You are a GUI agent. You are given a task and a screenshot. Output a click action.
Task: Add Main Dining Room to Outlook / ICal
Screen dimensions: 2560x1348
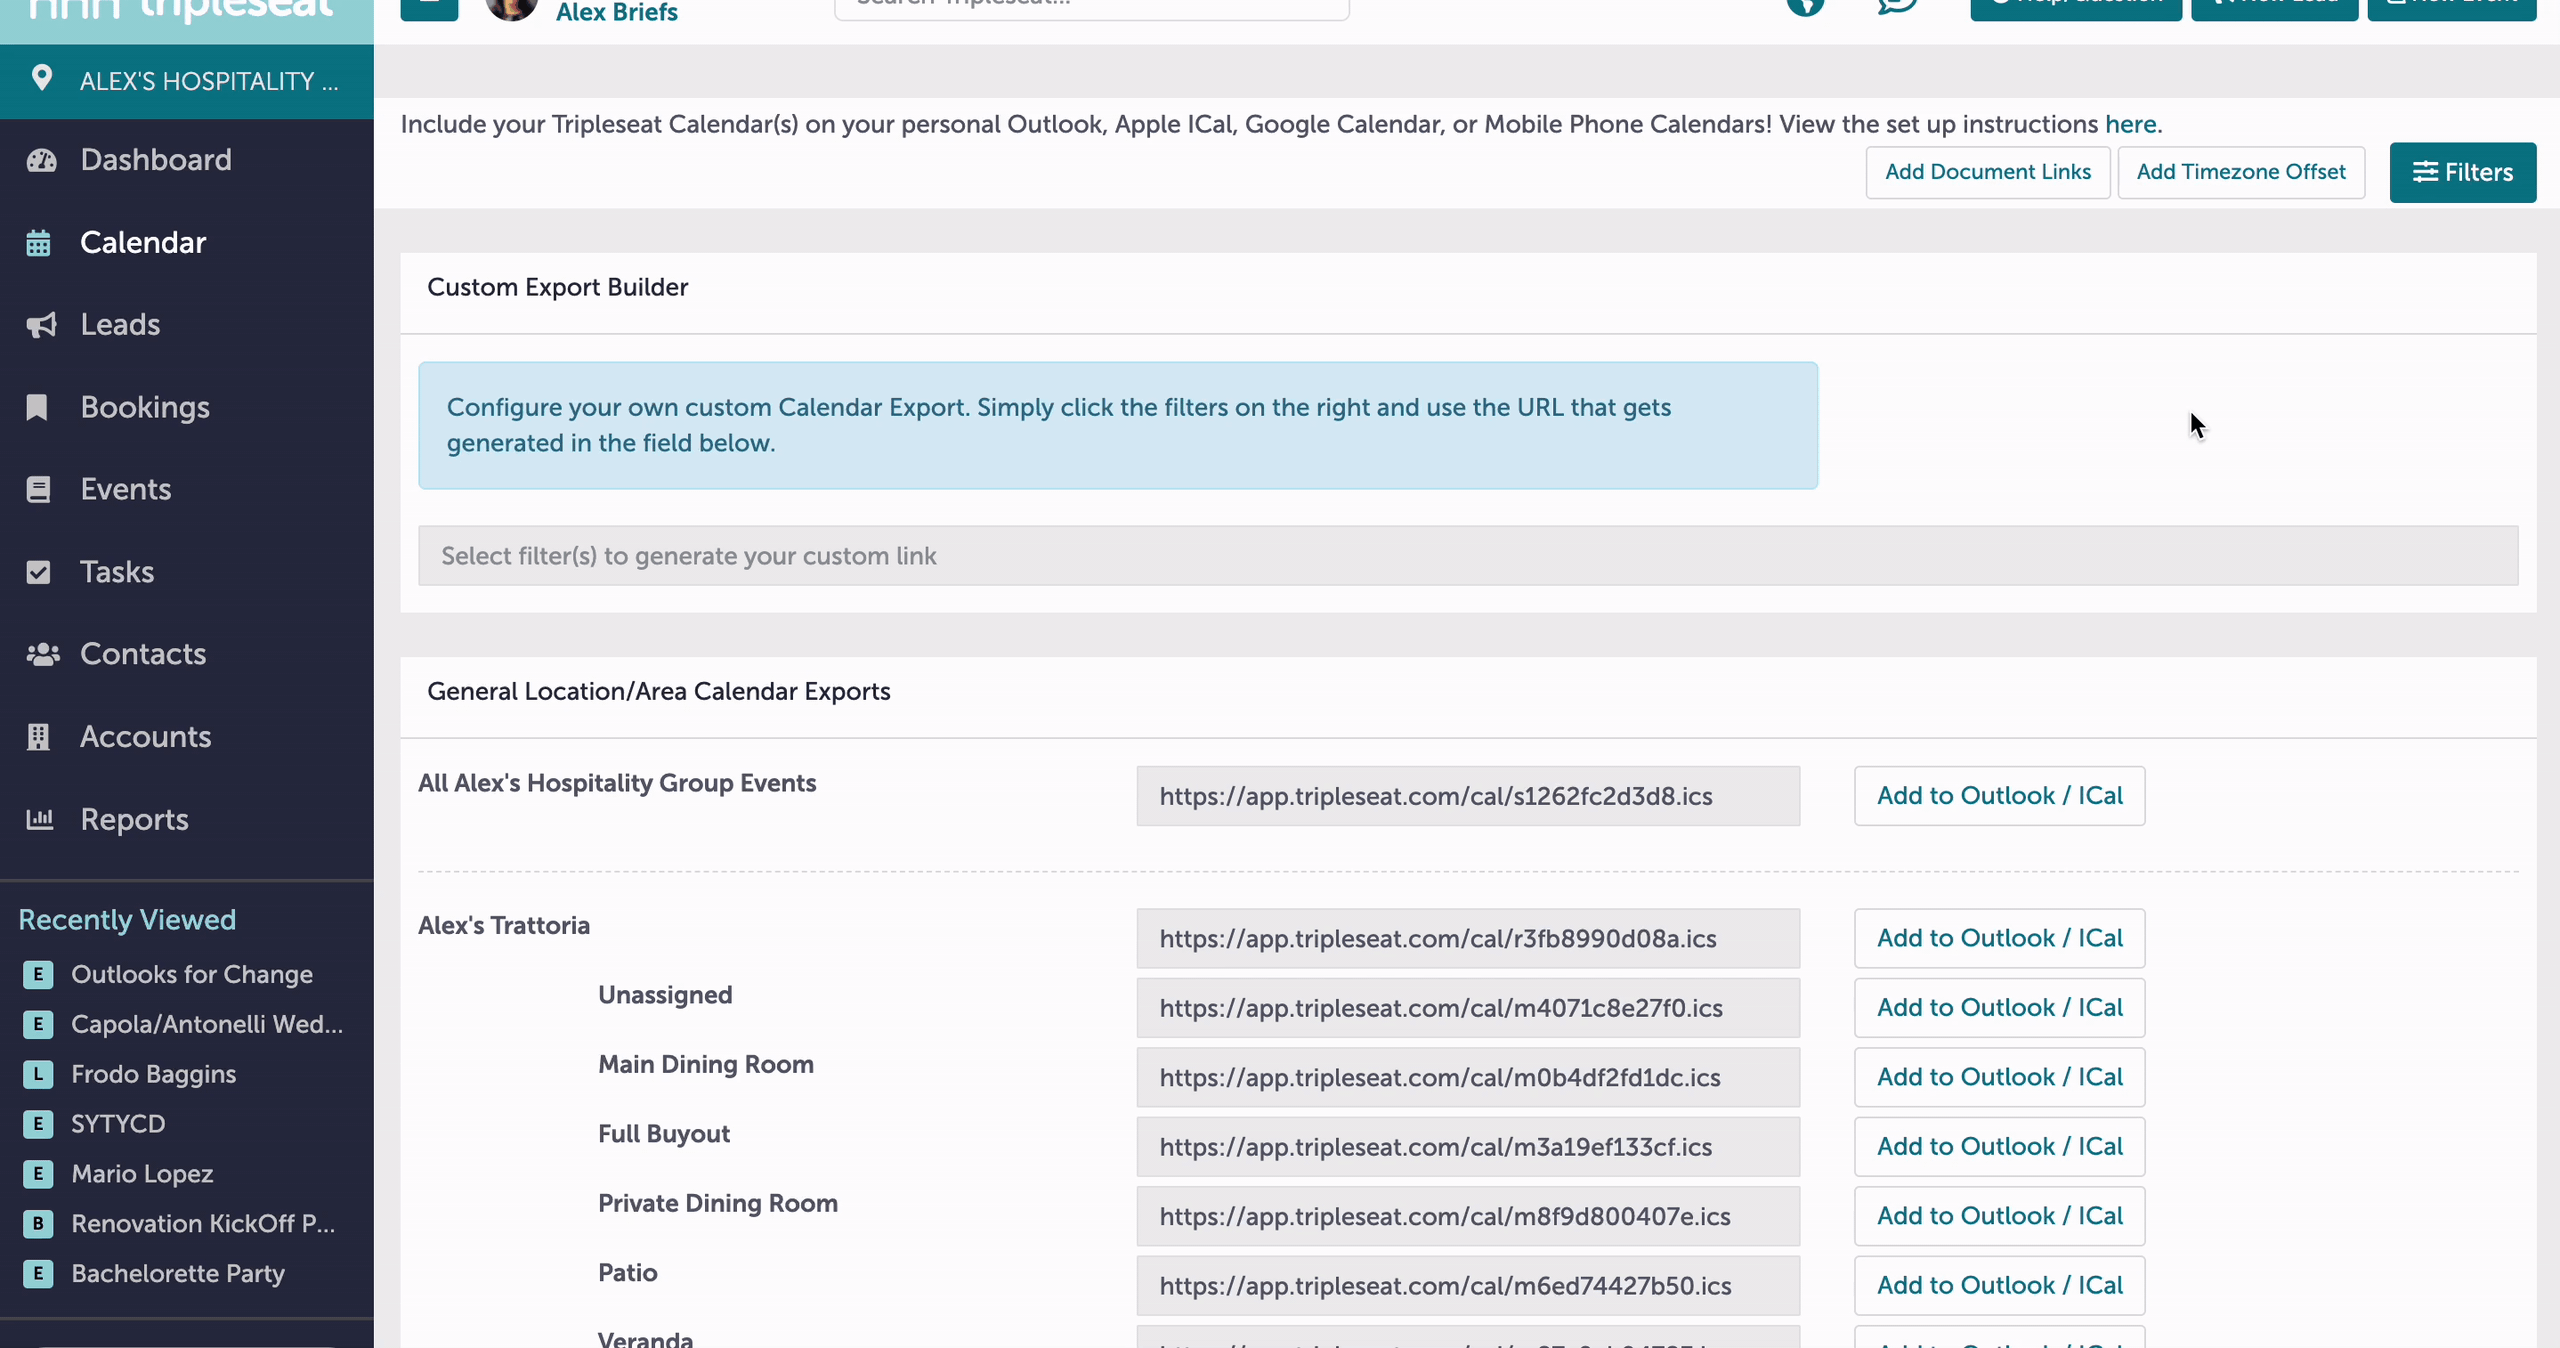pos(1999,1077)
